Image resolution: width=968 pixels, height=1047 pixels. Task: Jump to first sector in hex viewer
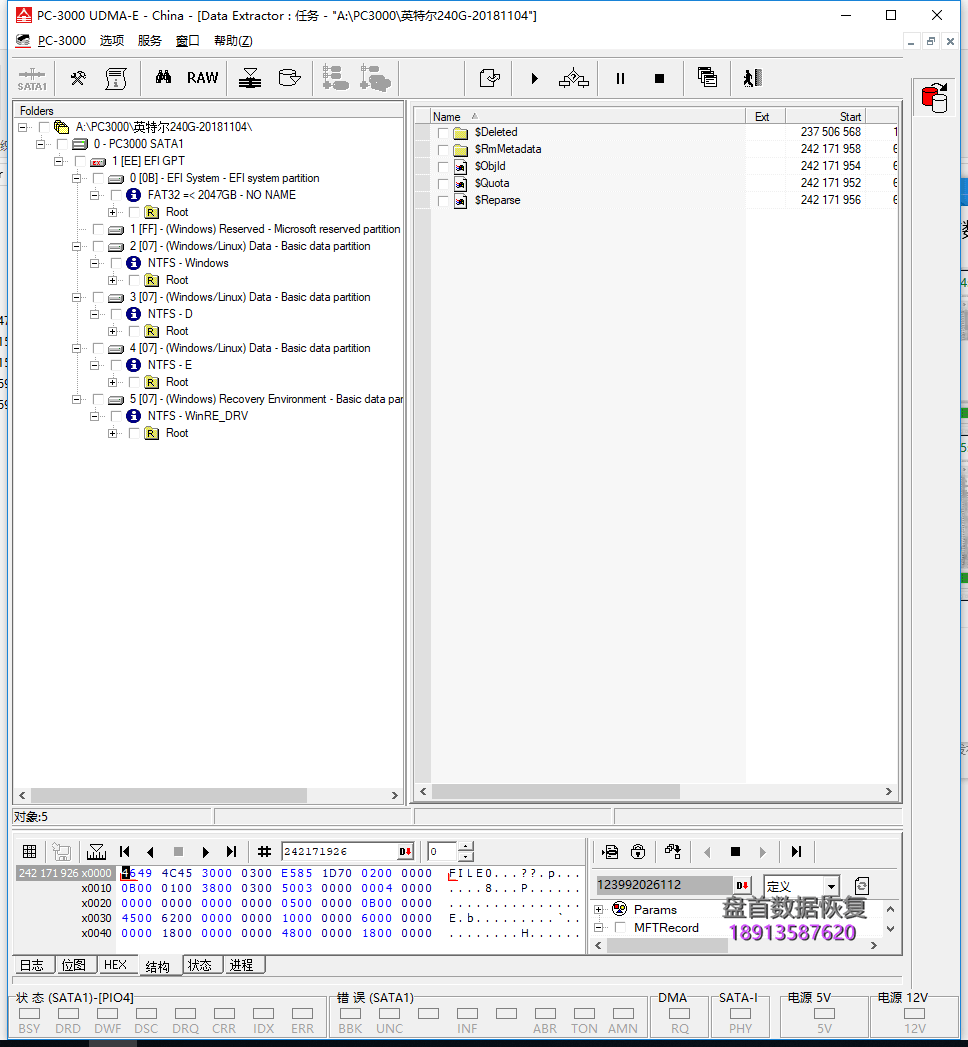[x=124, y=851]
